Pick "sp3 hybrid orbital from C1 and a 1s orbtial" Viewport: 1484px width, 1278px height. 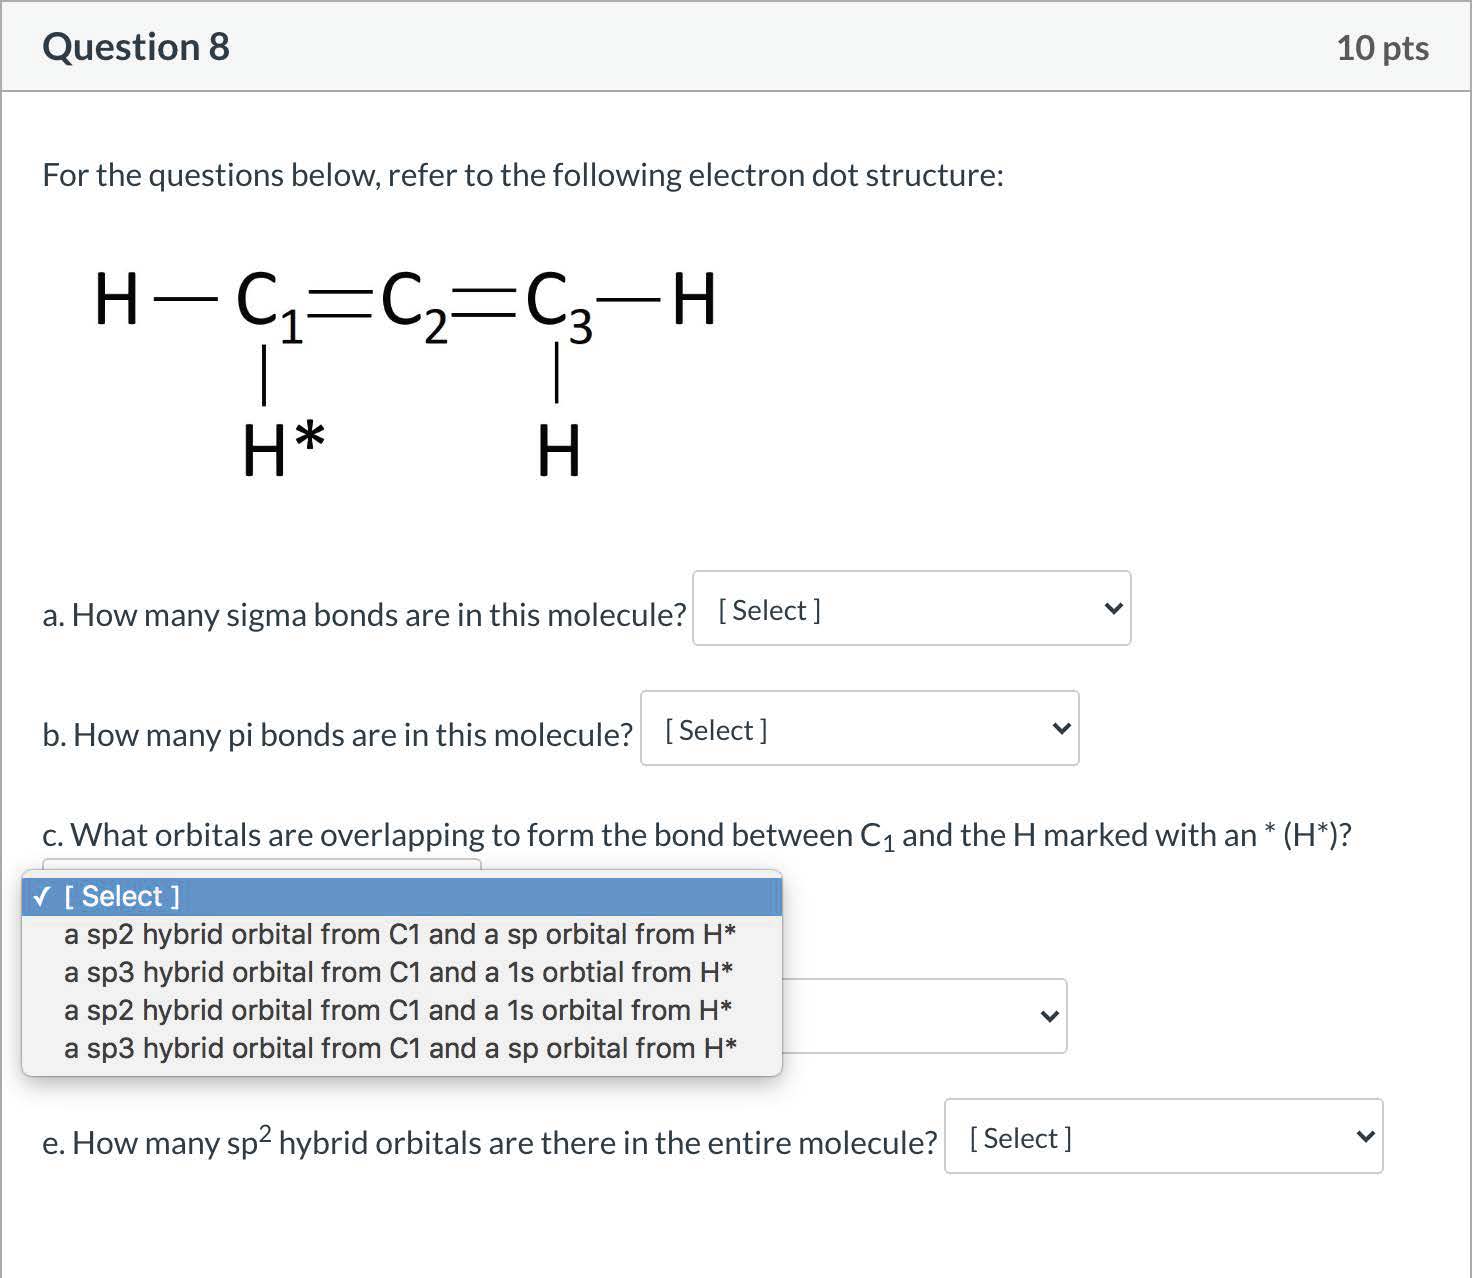tap(399, 972)
